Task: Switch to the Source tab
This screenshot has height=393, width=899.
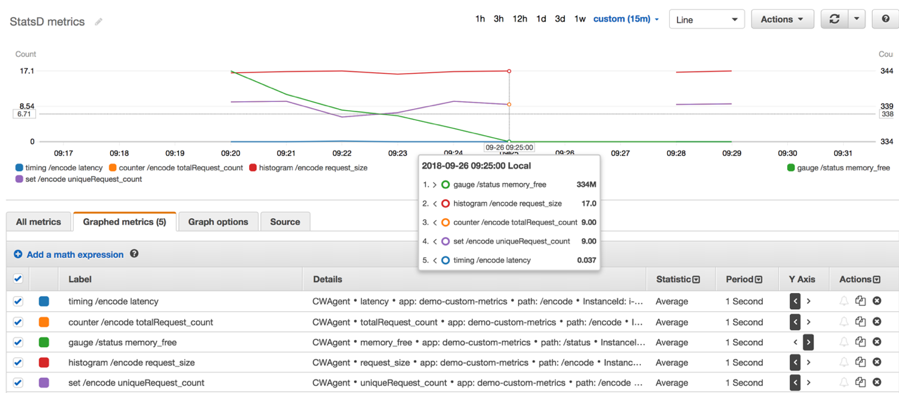Action: [x=285, y=221]
